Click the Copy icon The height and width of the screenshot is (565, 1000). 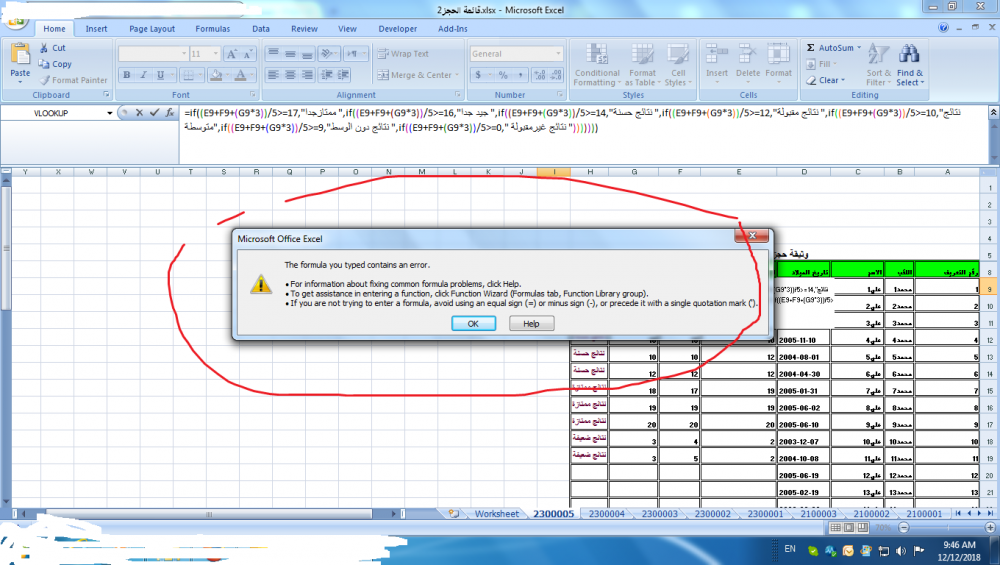tap(44, 64)
